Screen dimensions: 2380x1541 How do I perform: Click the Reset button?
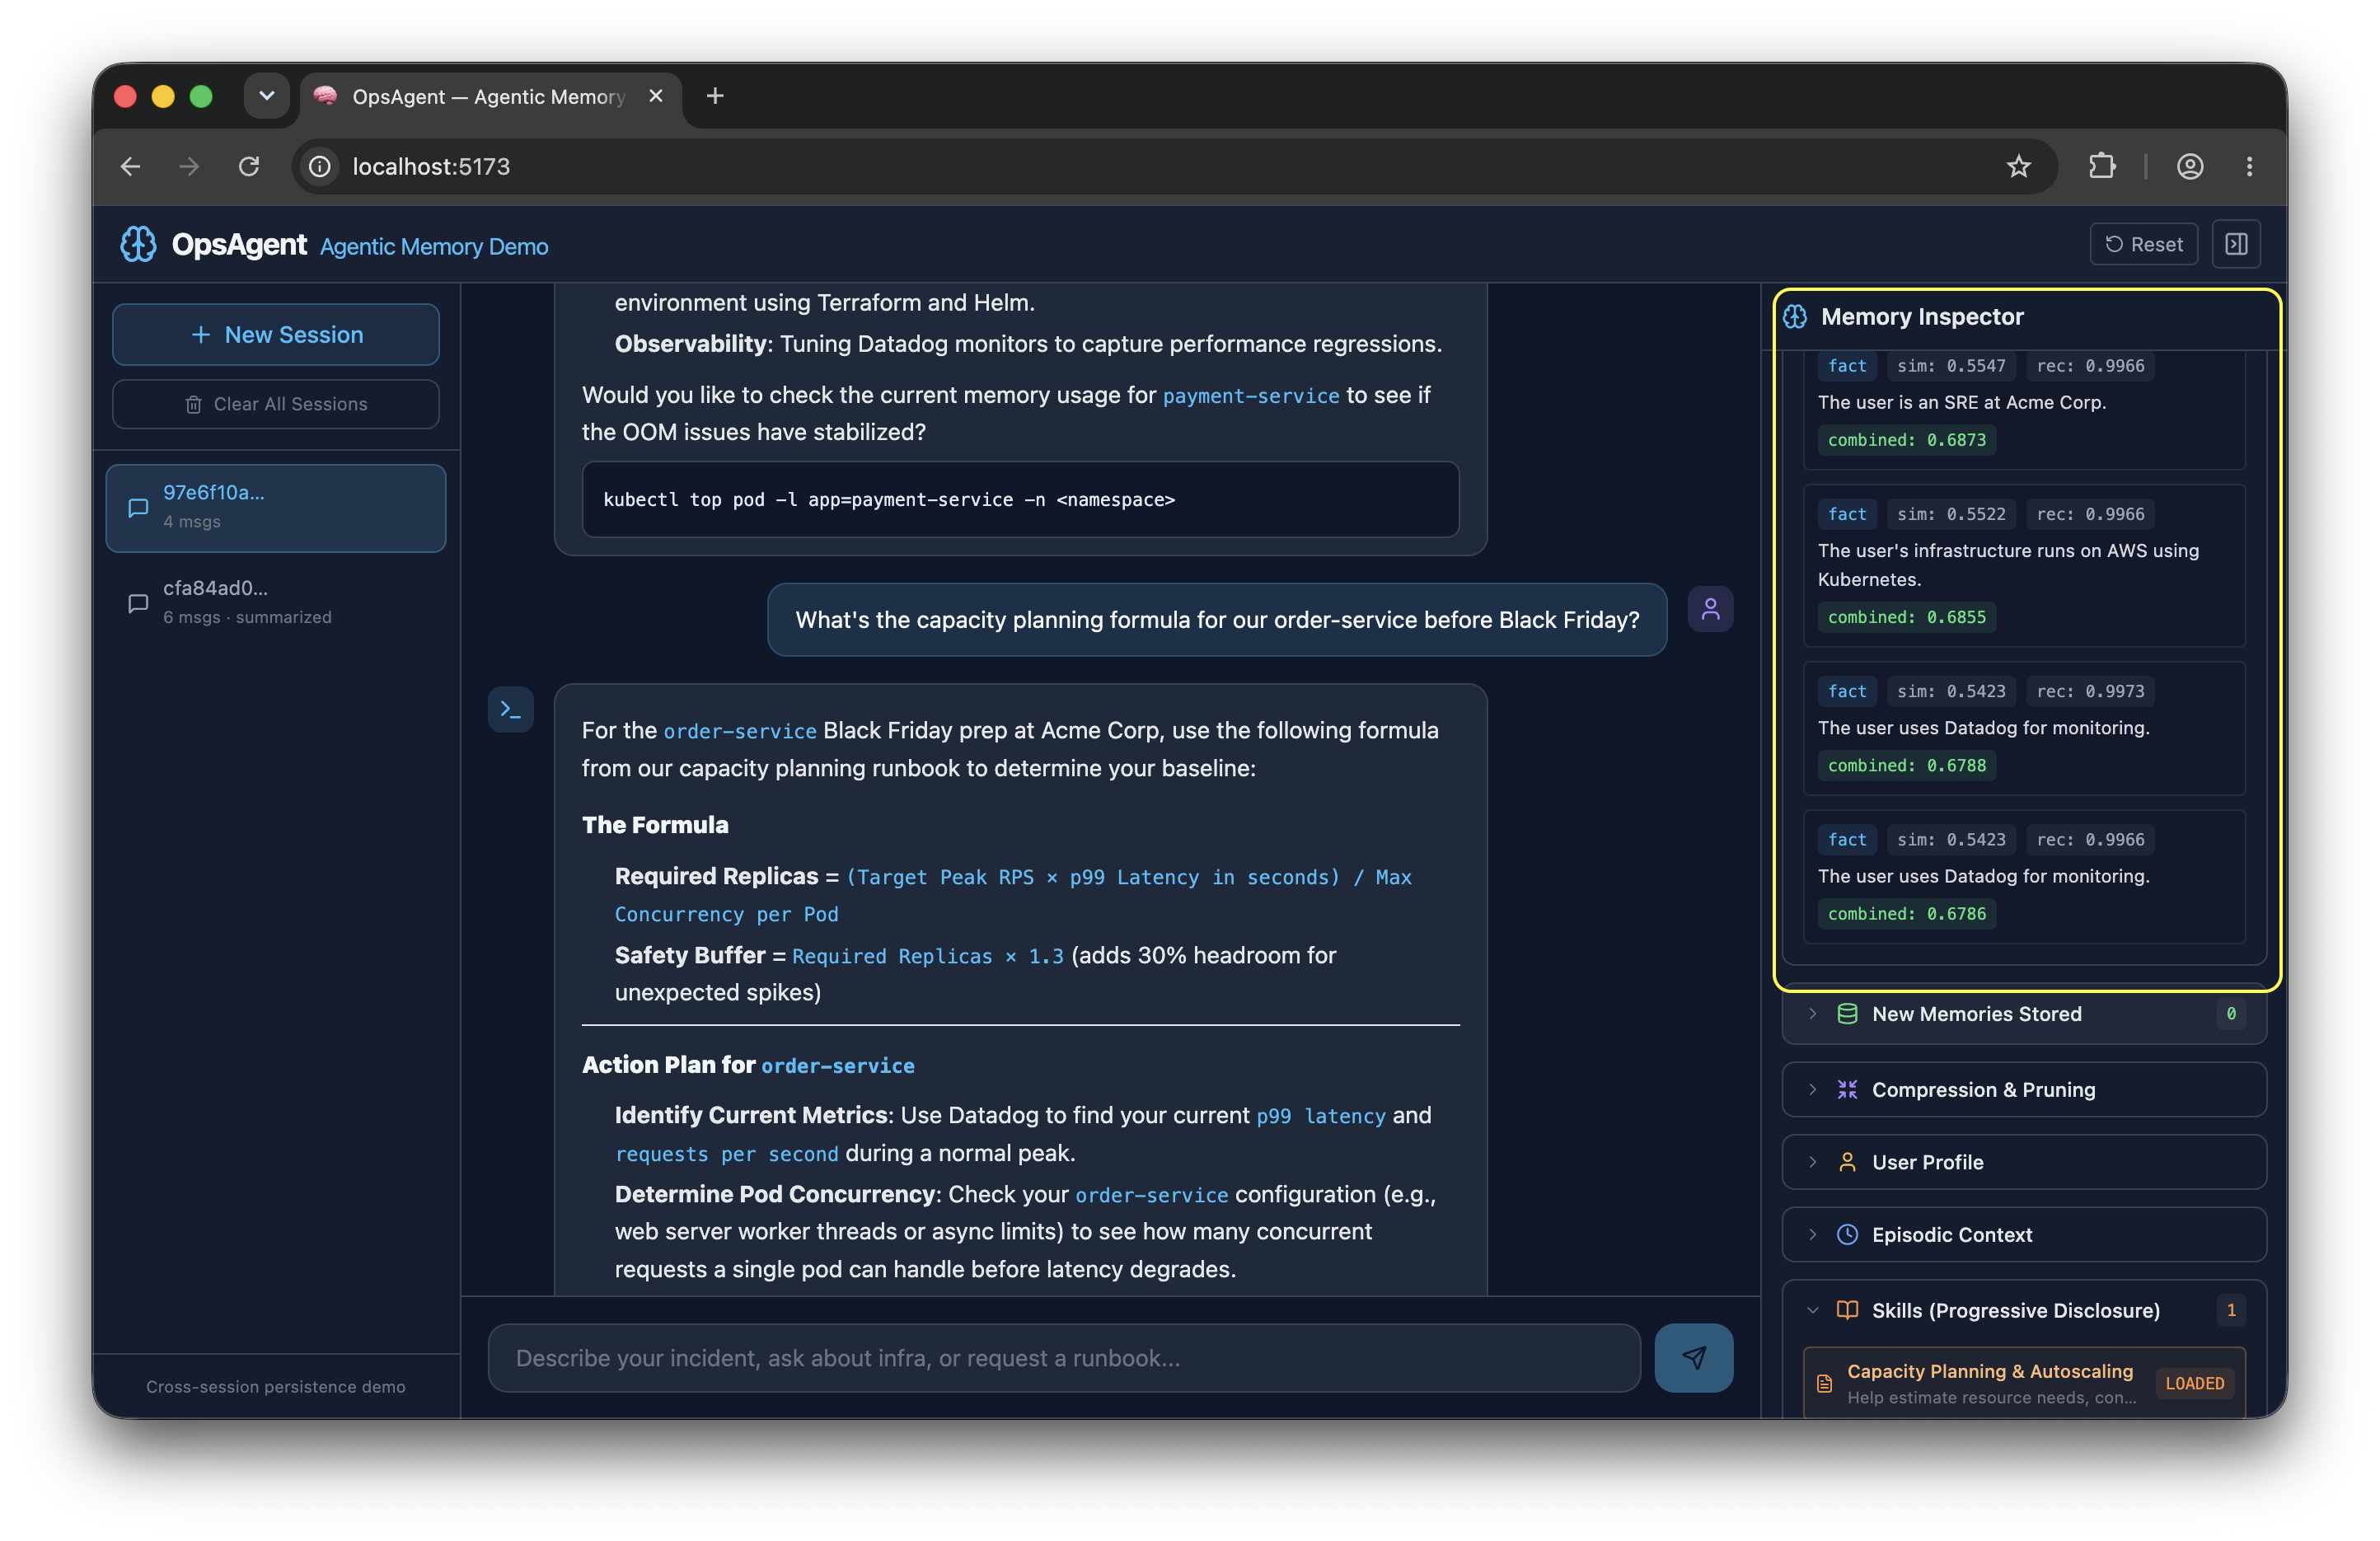pyautogui.click(x=2143, y=244)
